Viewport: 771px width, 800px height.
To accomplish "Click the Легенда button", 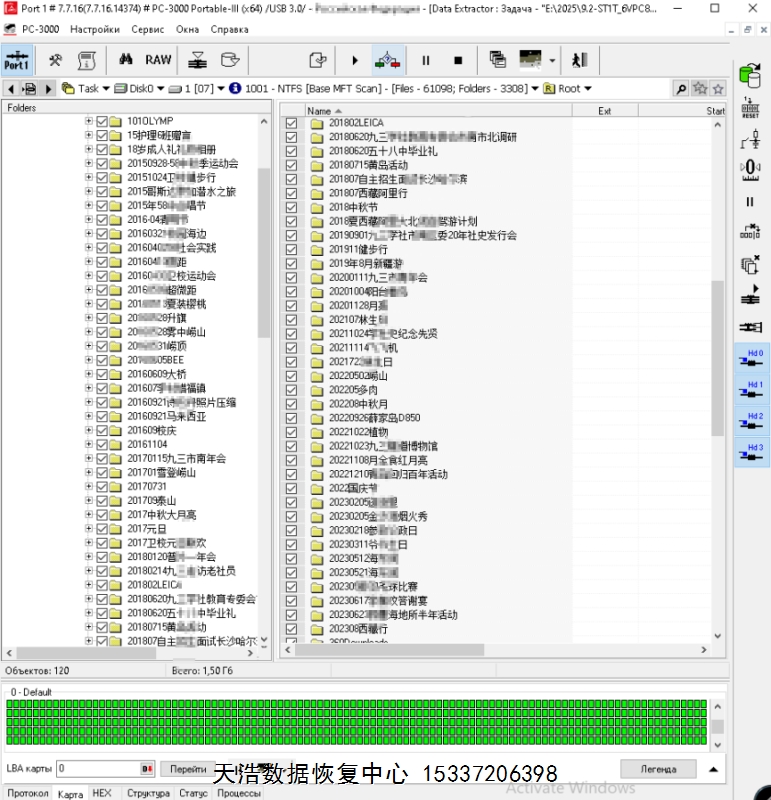I will (x=657, y=769).
